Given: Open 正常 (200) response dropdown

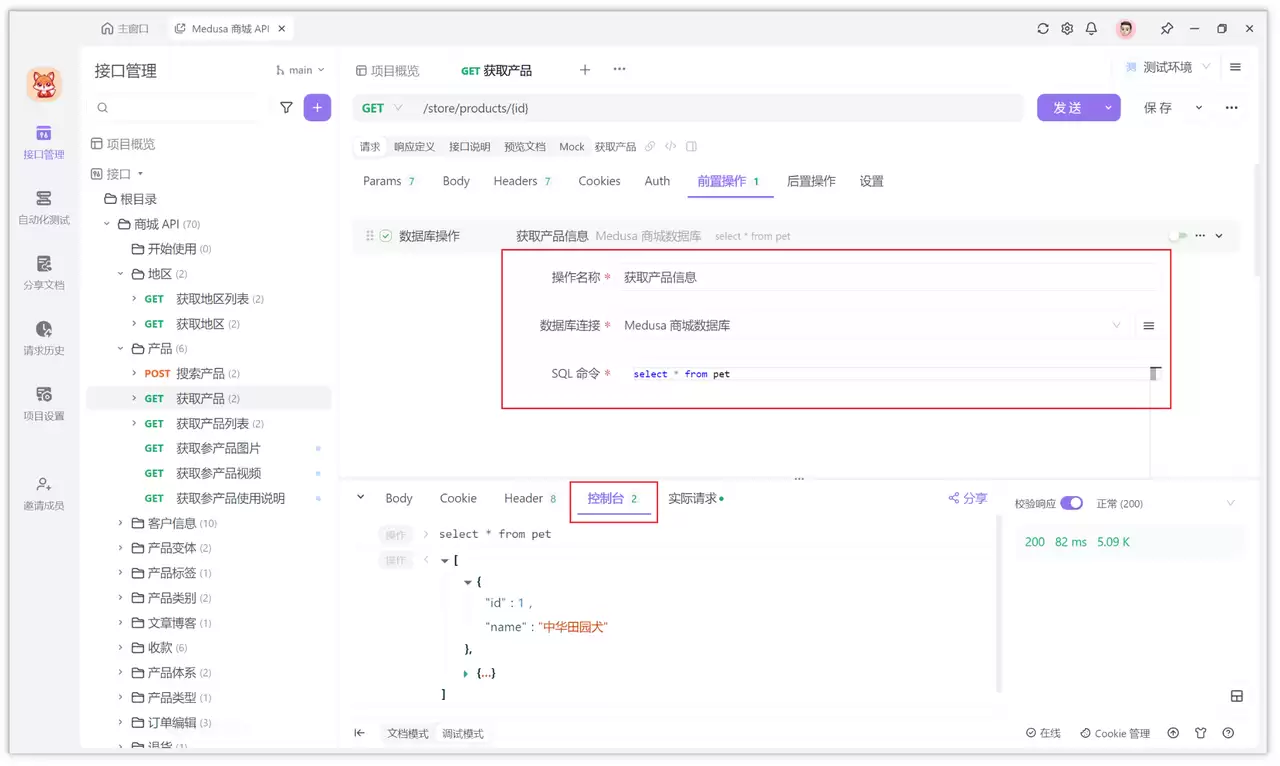Looking at the screenshot, I should (1166, 503).
